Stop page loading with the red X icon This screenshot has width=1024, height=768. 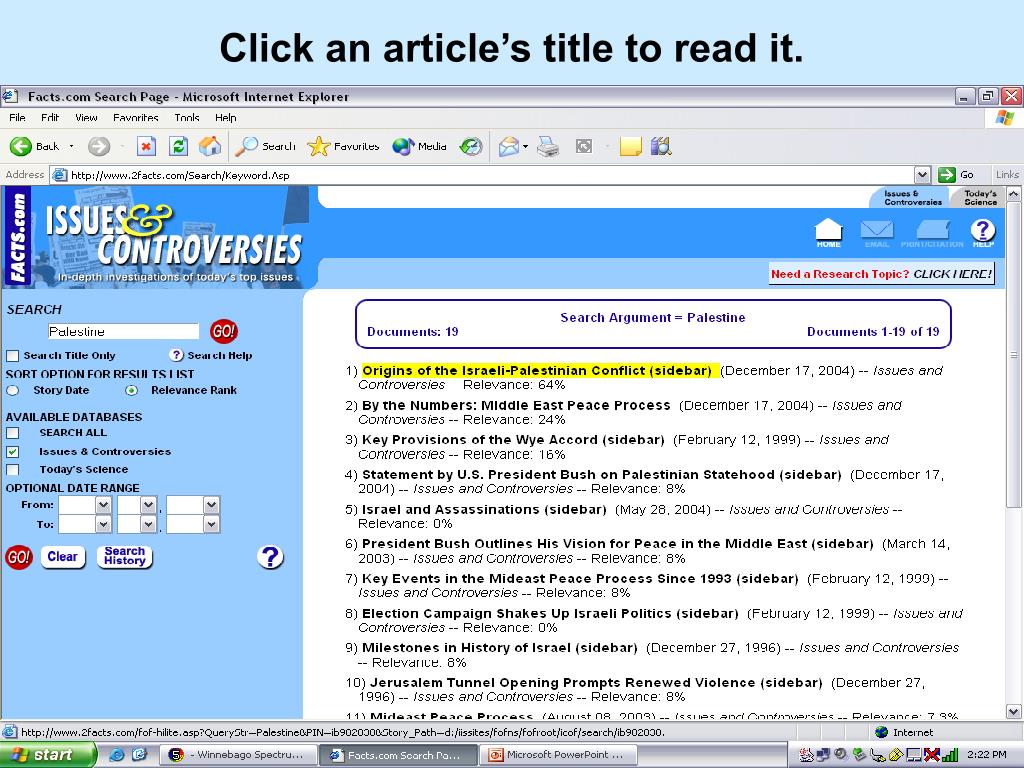coord(146,146)
